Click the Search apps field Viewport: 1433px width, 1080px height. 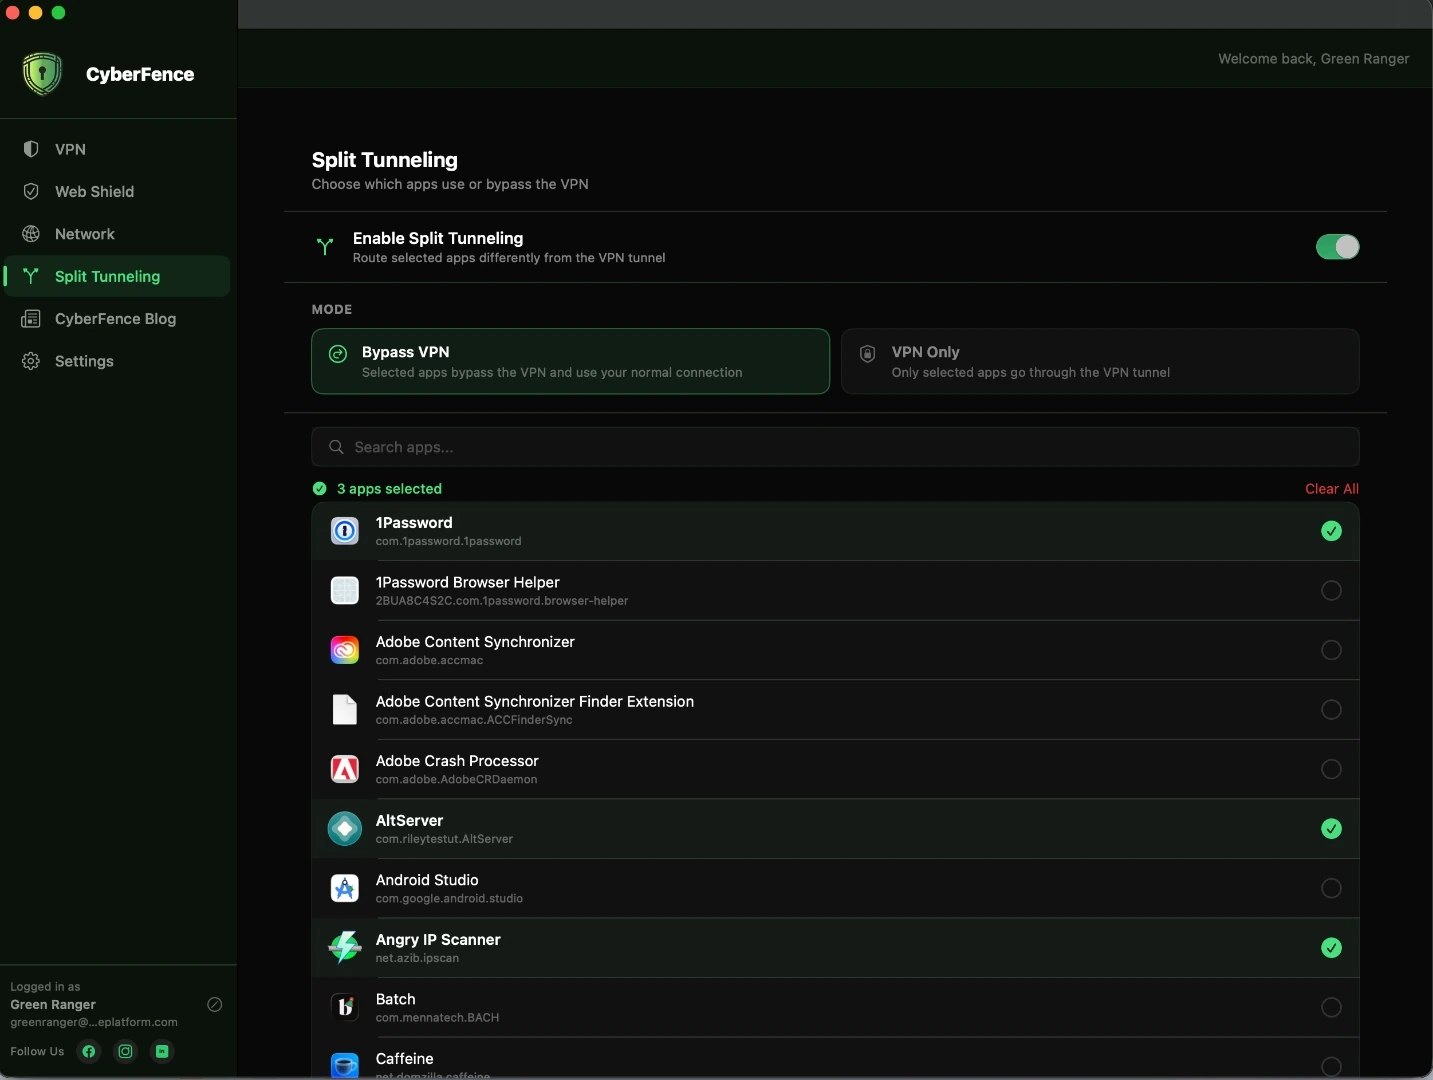click(835, 447)
